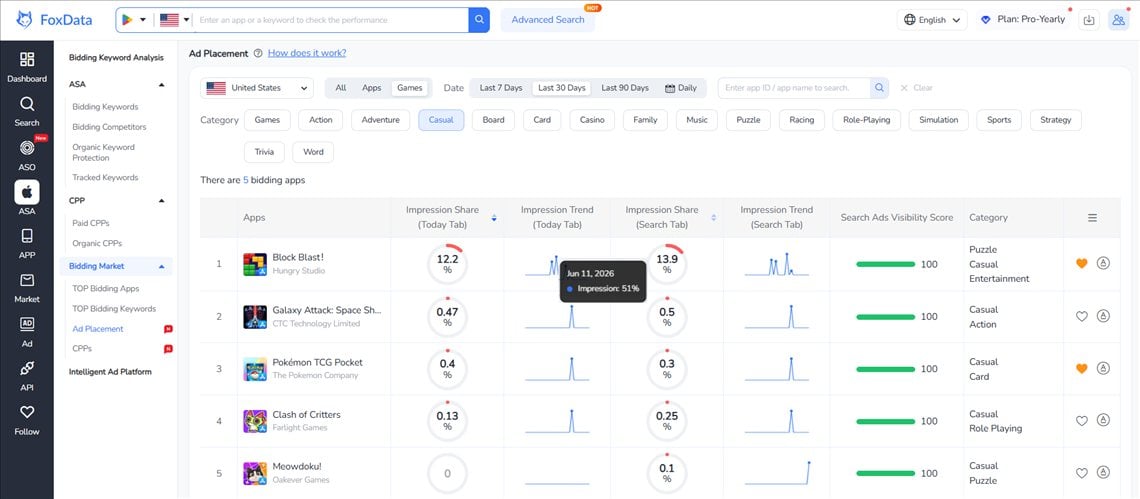This screenshot has width=1140, height=499.
Task: Open the user account icon
Action: point(1118,20)
